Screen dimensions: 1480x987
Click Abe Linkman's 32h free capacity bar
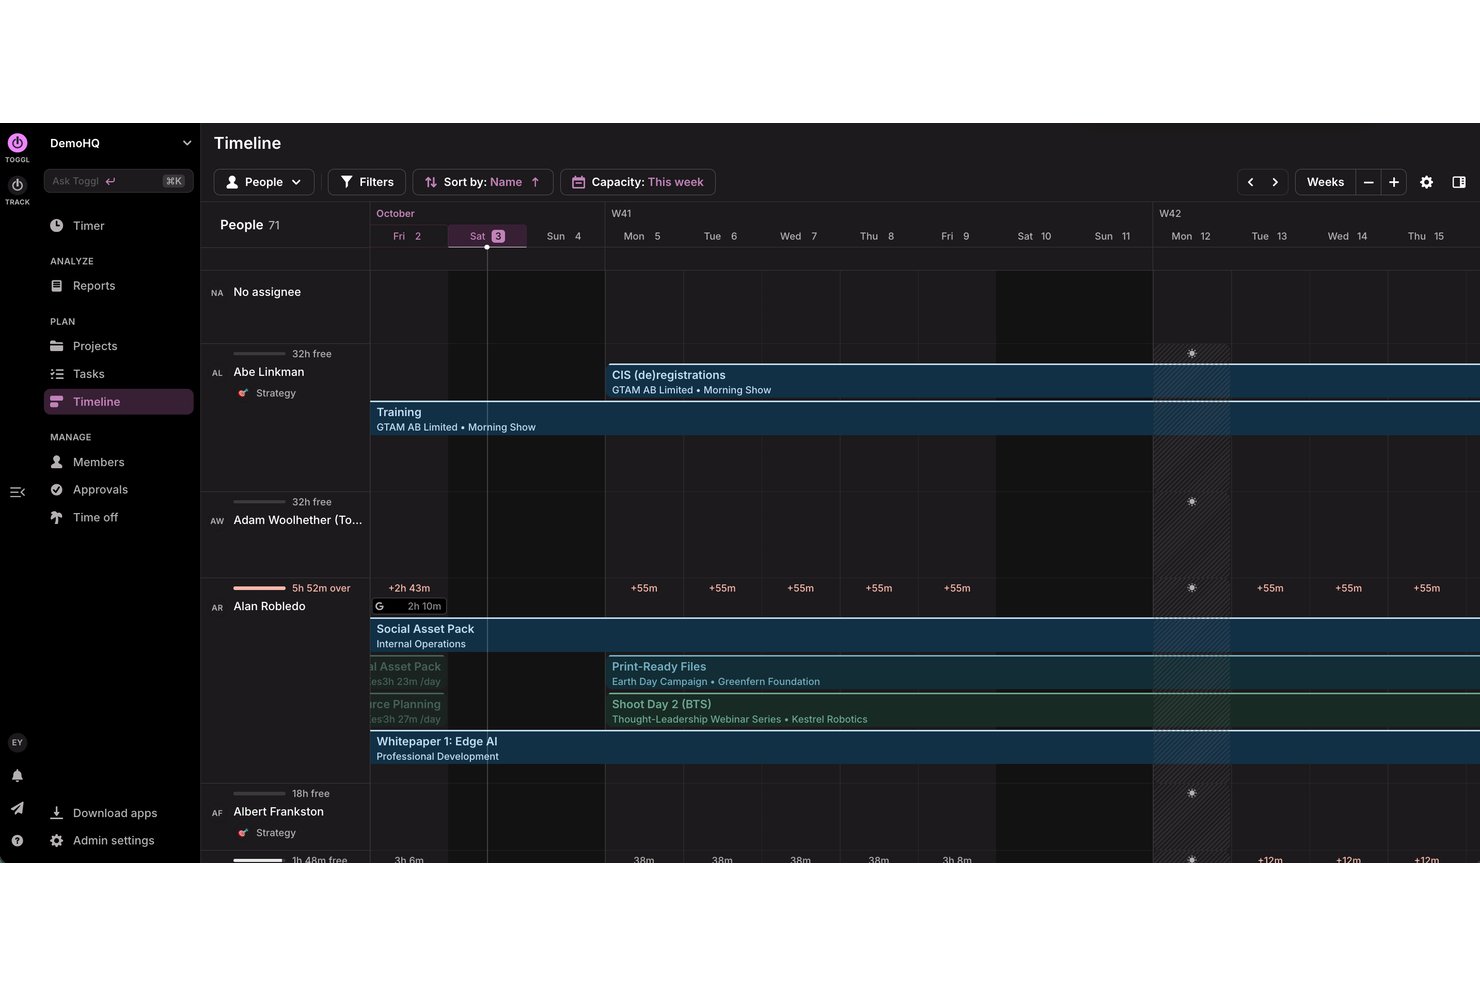click(x=259, y=354)
